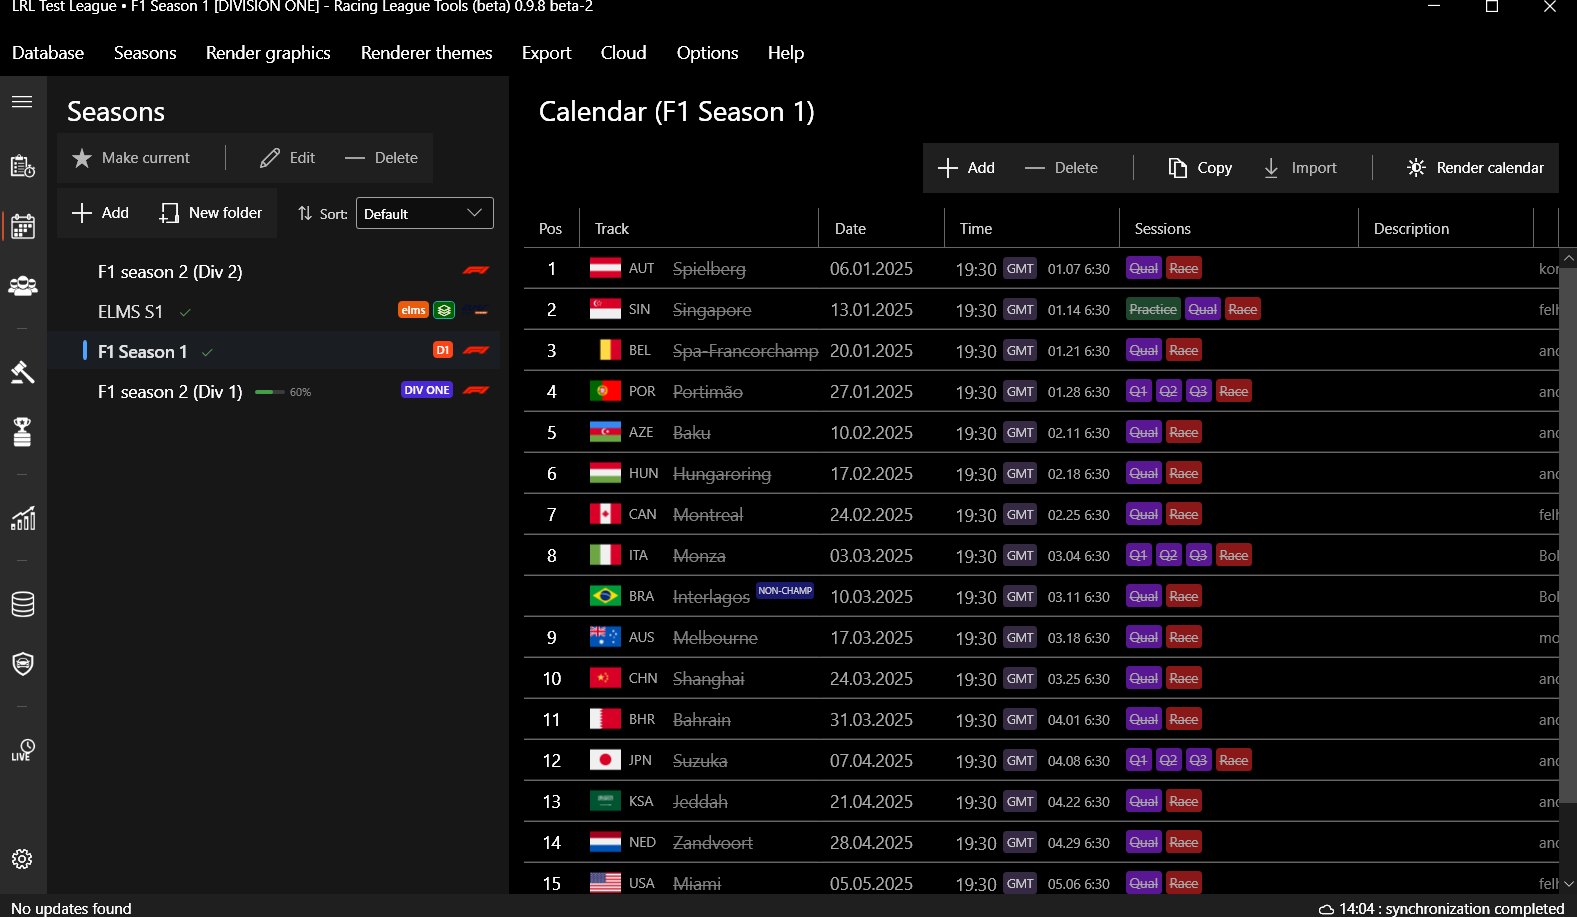Image resolution: width=1577 pixels, height=917 pixels.
Task: Select F1 season 2 (Div 1) season
Action: [275, 392]
